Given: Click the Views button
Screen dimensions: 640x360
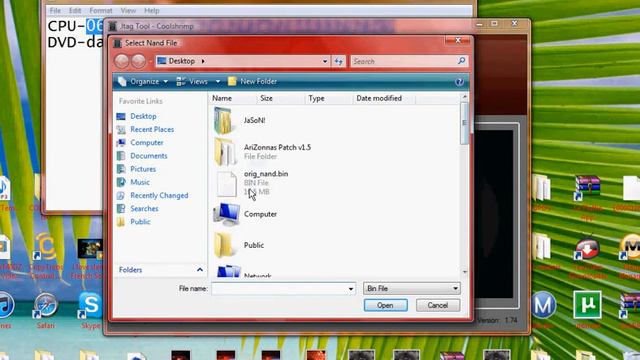Looking at the screenshot, I should coord(192,82).
